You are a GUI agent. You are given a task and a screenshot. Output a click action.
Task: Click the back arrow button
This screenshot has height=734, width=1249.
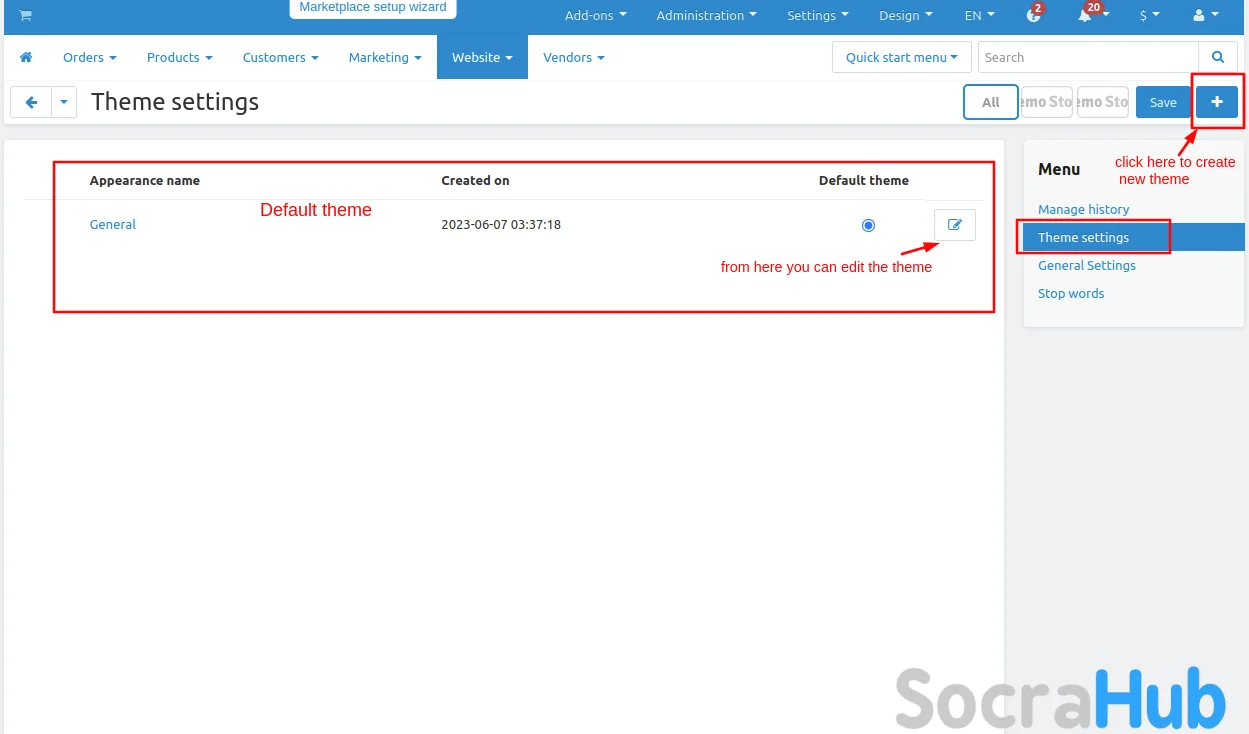pos(31,102)
